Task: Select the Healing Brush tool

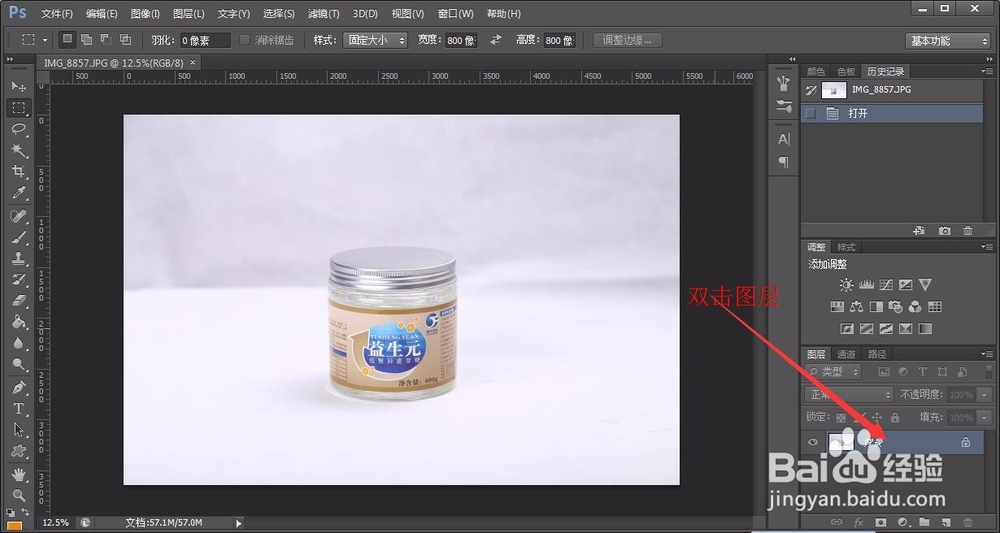Action: coord(18,217)
